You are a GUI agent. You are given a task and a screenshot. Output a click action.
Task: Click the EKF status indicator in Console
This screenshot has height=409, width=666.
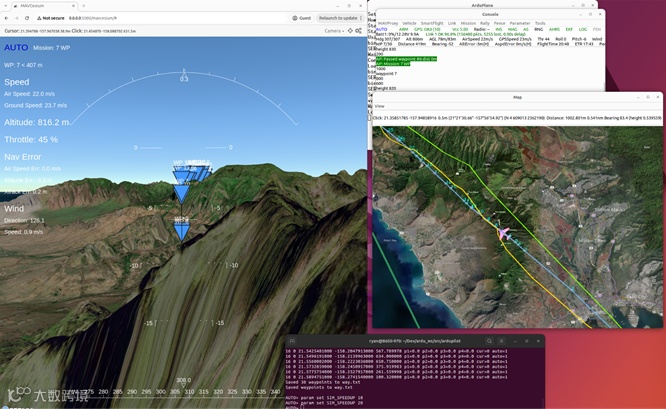pos(569,29)
